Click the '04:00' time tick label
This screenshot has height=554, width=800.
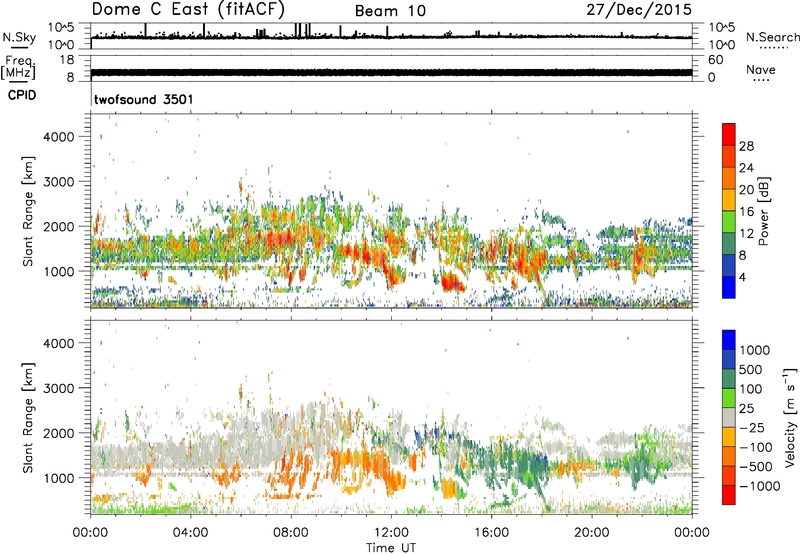[x=191, y=533]
